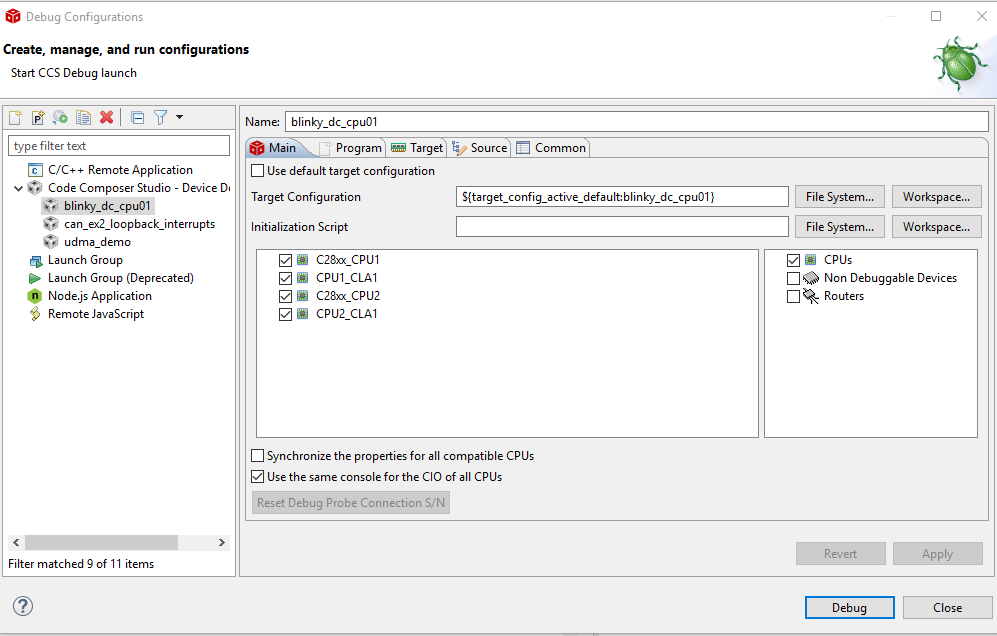Select can_ex2_loopback_interrupts configuration
Screen dimensions: 997x636
(139, 224)
